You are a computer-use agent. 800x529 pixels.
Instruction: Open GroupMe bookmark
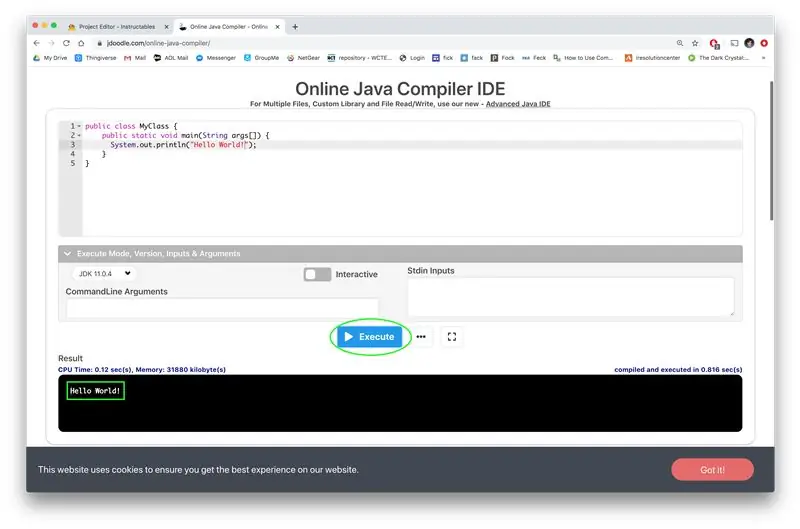point(261,58)
